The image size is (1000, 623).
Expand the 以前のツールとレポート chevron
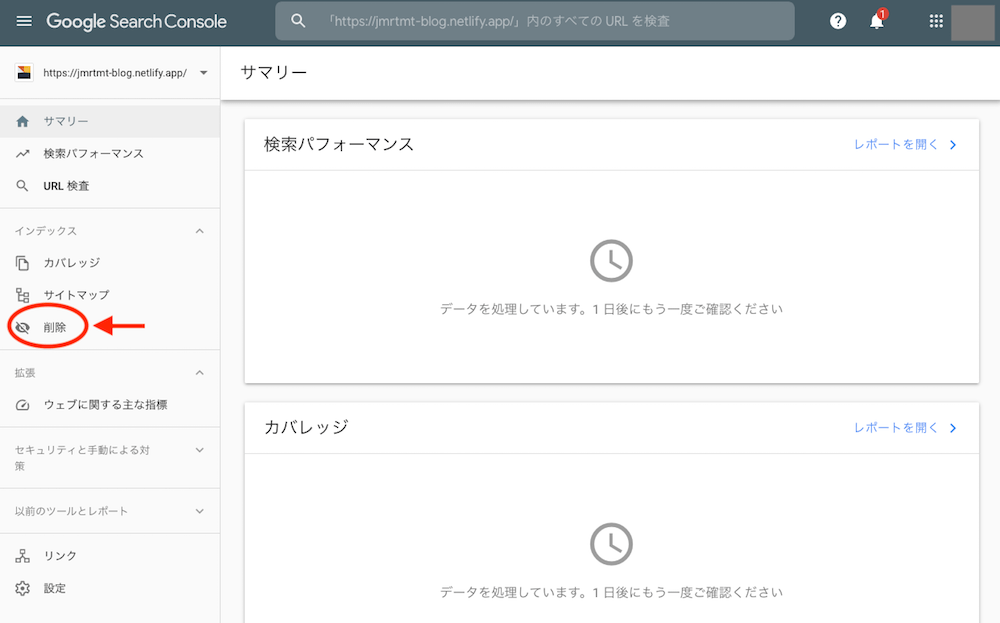pos(200,511)
